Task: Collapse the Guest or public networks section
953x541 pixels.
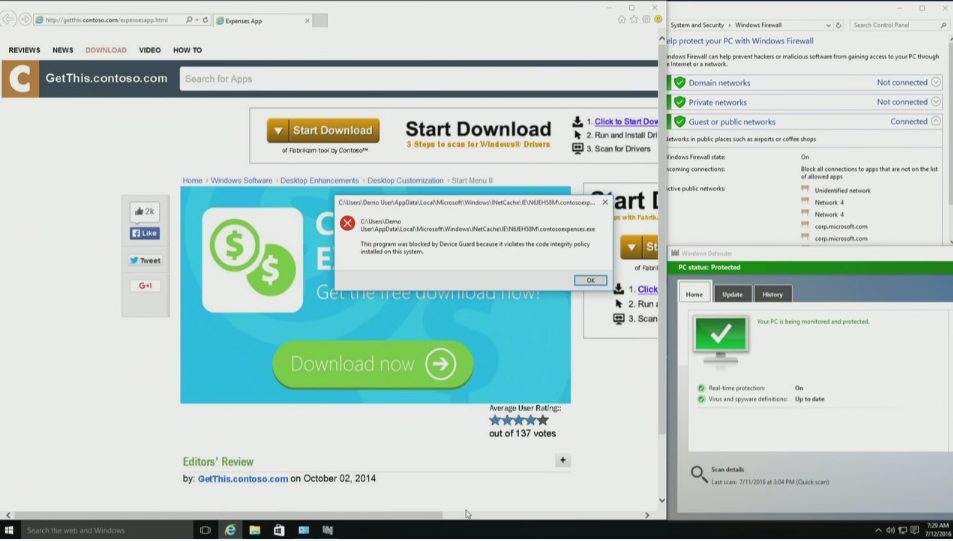Action: (936, 121)
